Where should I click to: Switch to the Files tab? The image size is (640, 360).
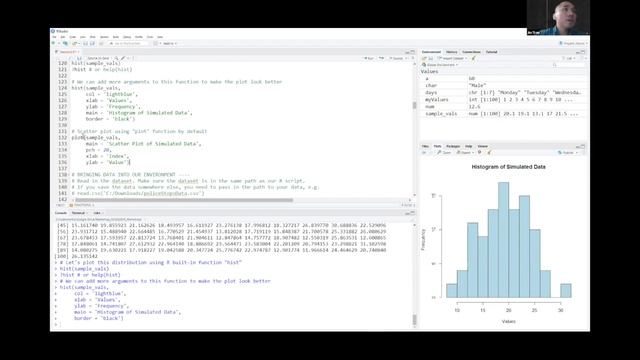pyautogui.click(x=425, y=146)
